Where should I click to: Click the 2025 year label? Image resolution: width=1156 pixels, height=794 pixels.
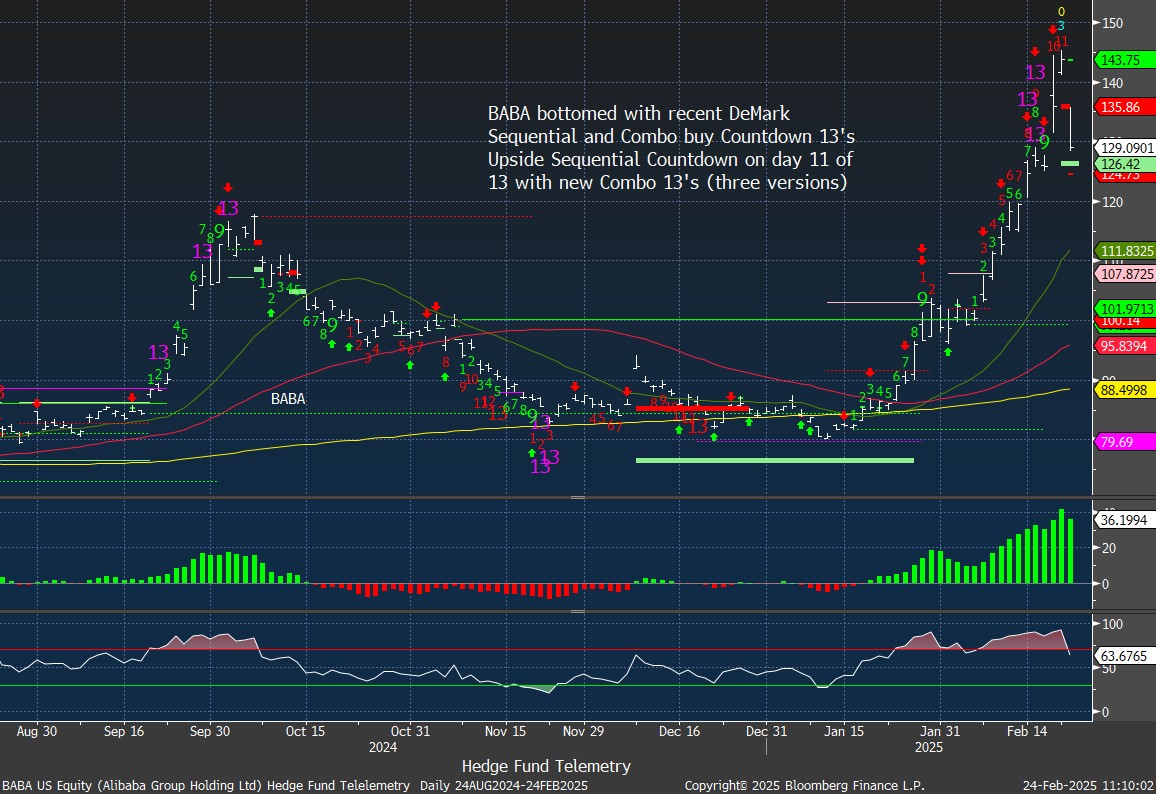coord(929,747)
